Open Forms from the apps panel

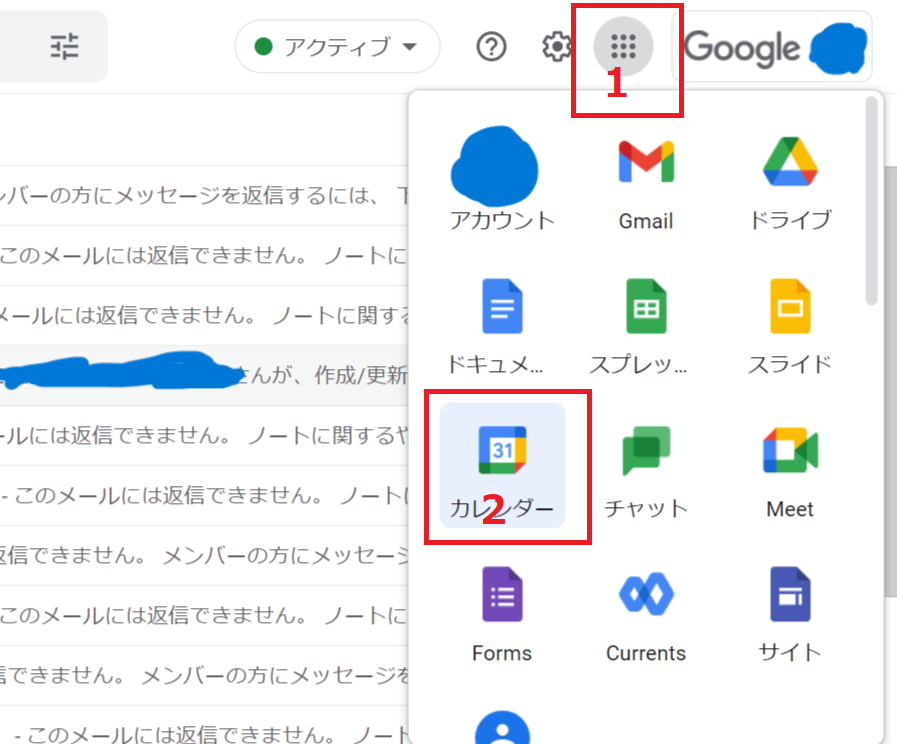tap(502, 613)
